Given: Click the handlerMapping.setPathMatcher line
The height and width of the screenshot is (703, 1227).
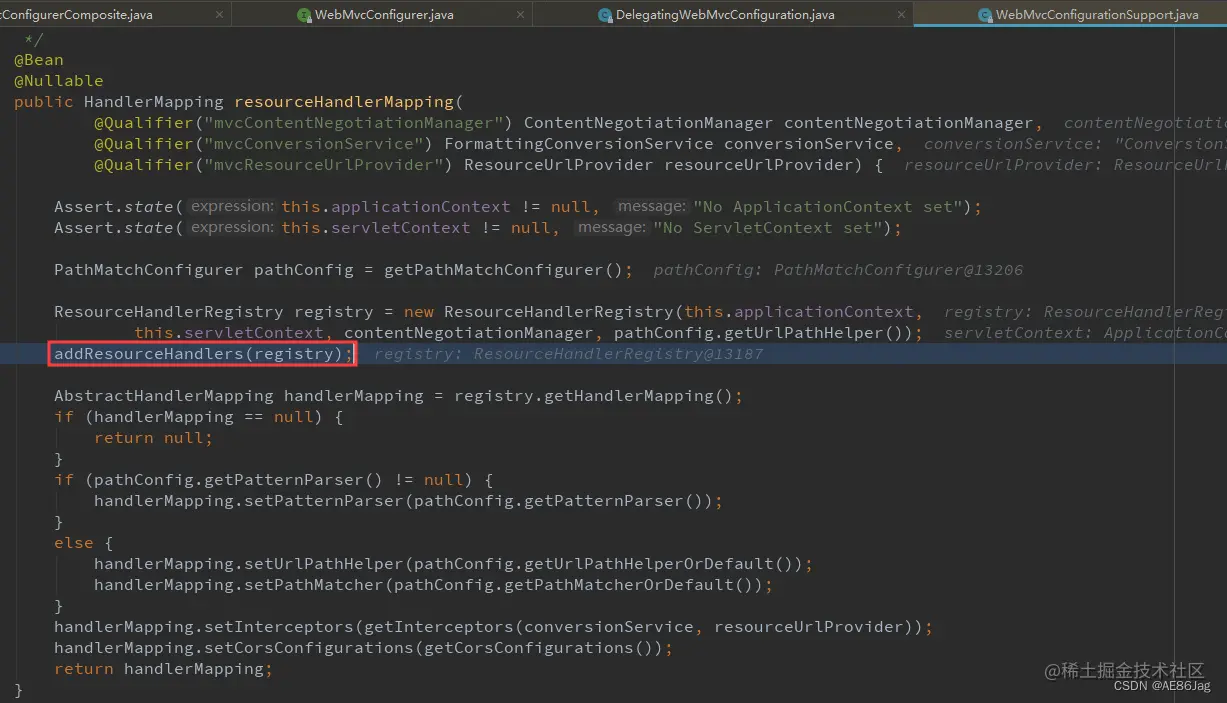Looking at the screenshot, I should (434, 585).
